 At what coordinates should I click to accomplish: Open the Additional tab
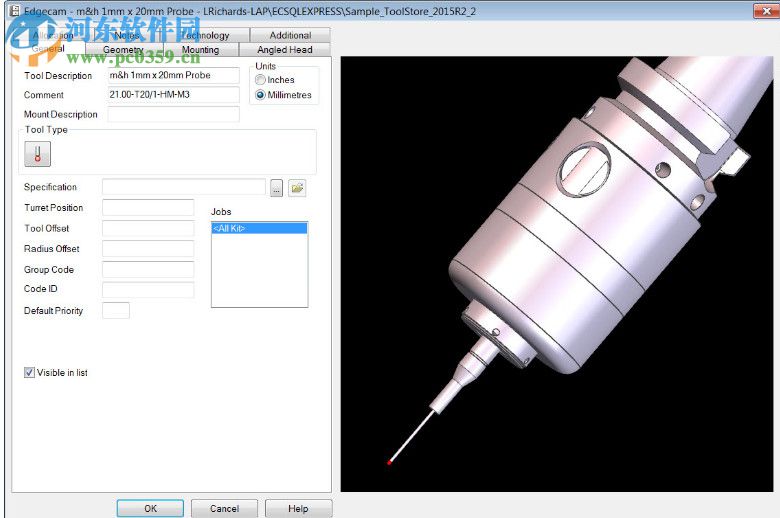pyautogui.click(x=291, y=35)
